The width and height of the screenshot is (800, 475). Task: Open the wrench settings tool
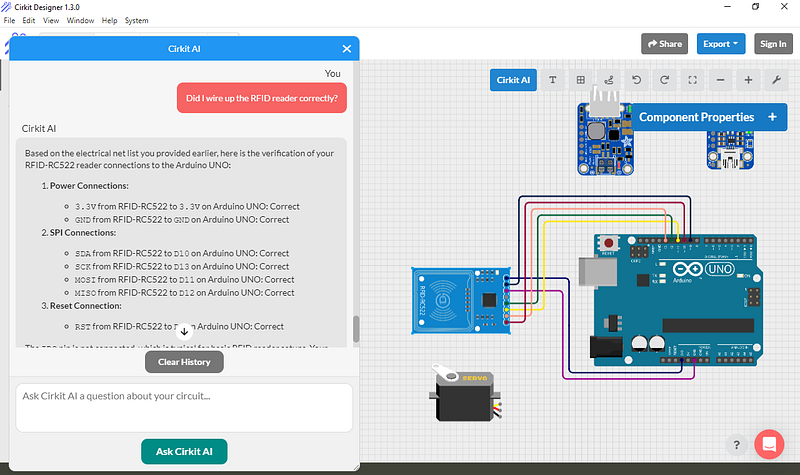(777, 80)
